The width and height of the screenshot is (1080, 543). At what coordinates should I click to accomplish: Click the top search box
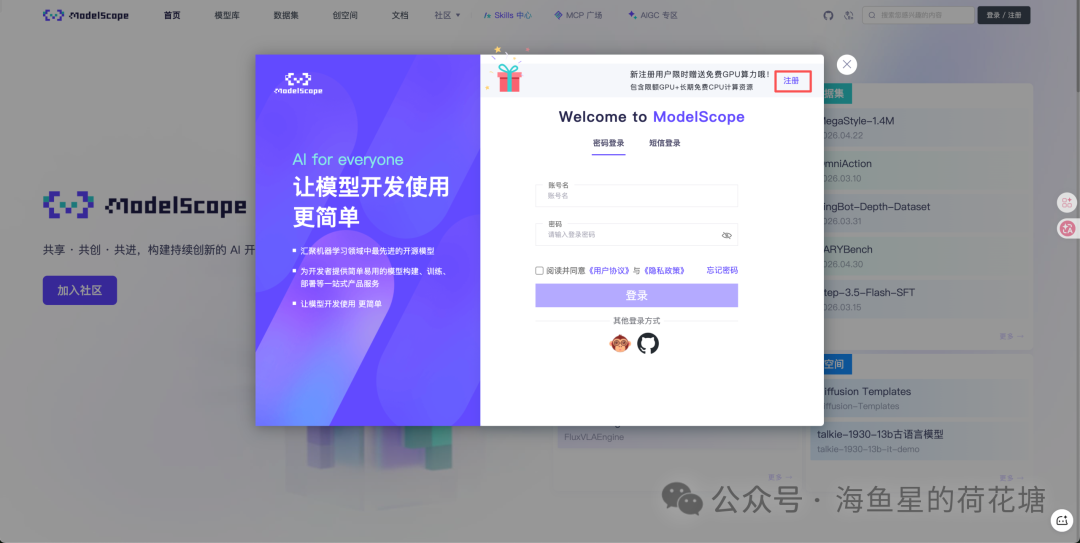click(918, 15)
